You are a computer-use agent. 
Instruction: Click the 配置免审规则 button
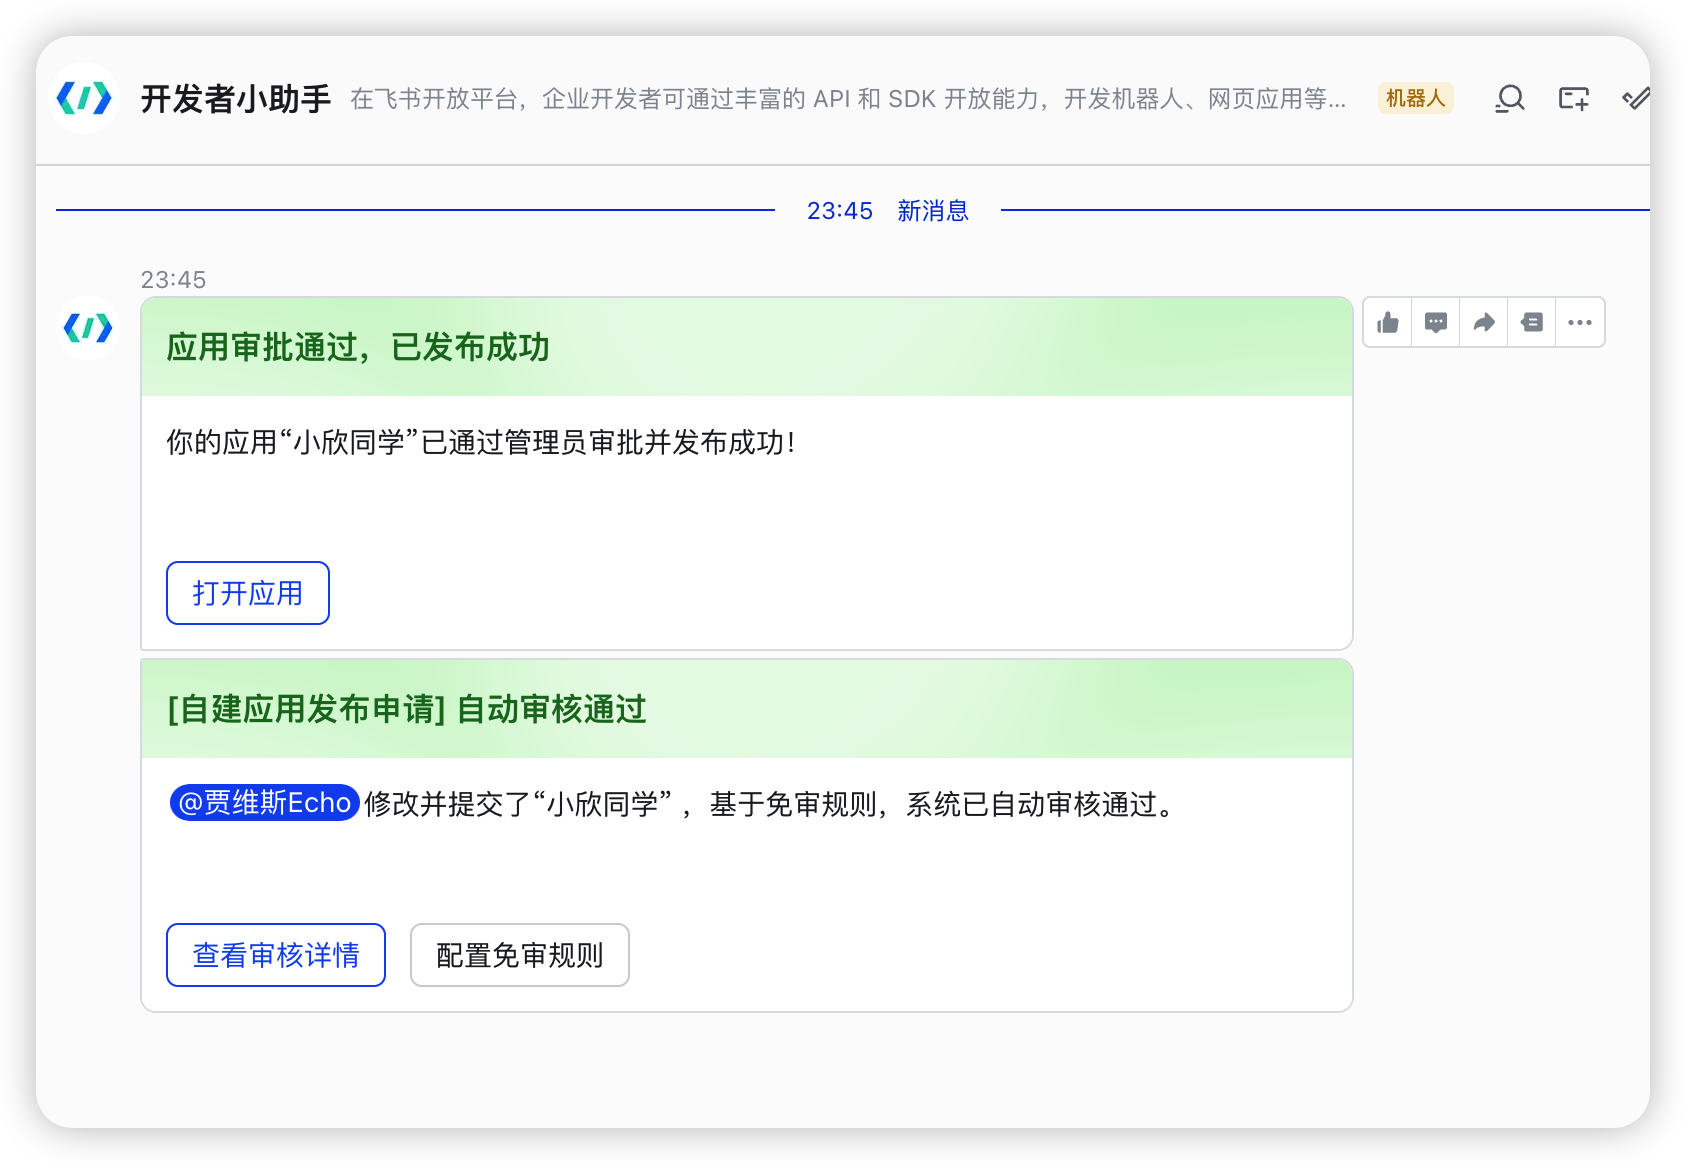[x=520, y=955]
